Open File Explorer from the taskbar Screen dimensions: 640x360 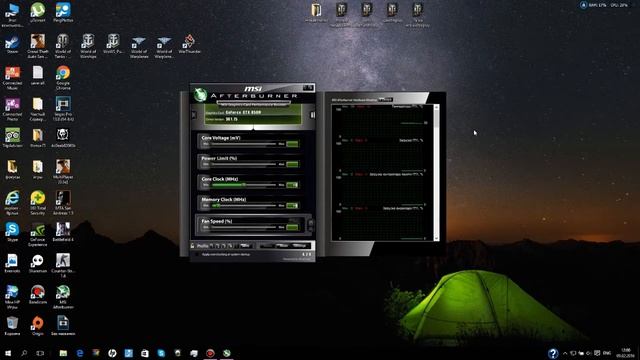(x=63, y=353)
